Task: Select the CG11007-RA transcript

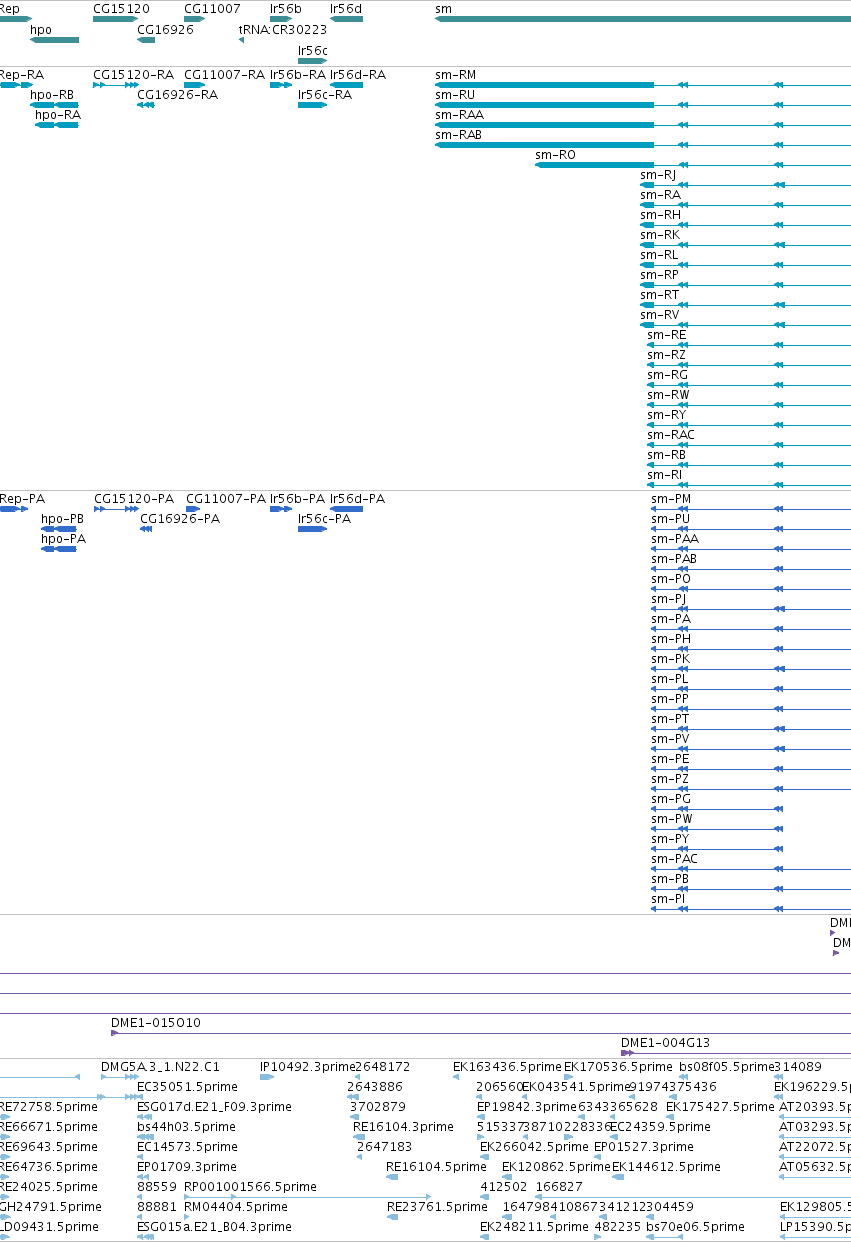Action: coord(194,85)
